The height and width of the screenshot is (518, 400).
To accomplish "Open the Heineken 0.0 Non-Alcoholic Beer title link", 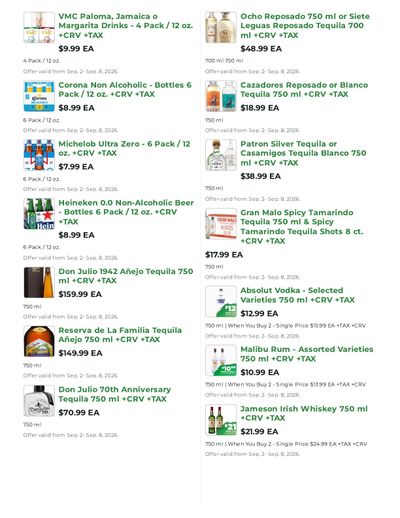I will point(126,212).
